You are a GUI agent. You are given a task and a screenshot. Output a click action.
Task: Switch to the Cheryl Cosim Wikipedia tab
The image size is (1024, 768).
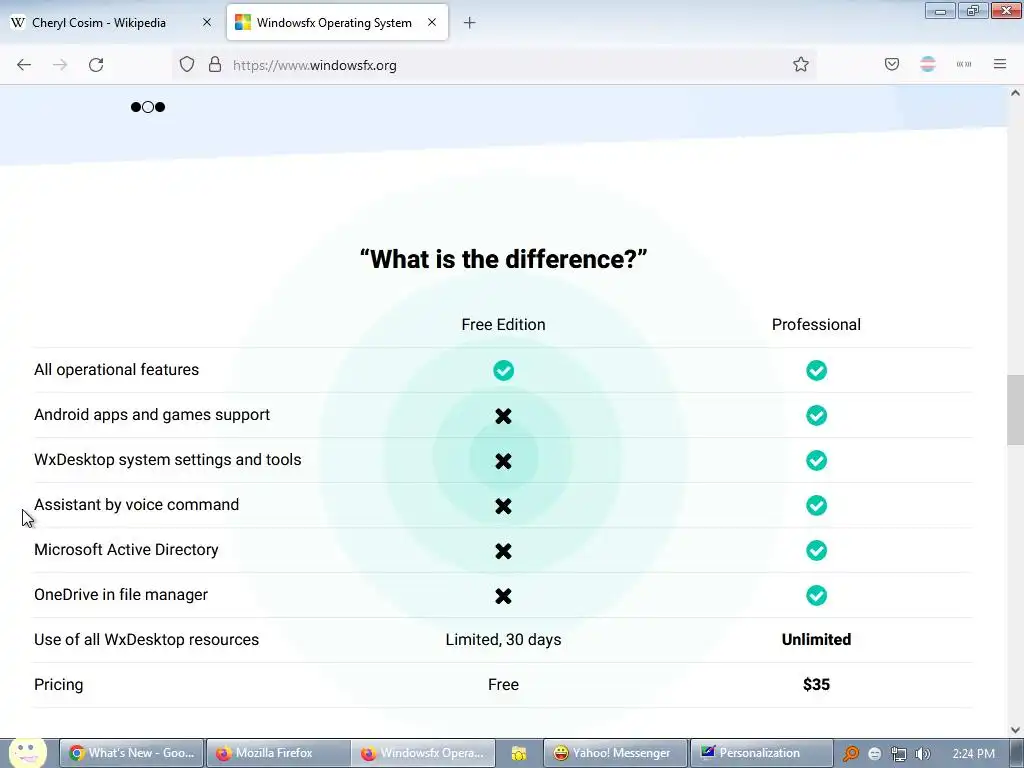(112, 23)
